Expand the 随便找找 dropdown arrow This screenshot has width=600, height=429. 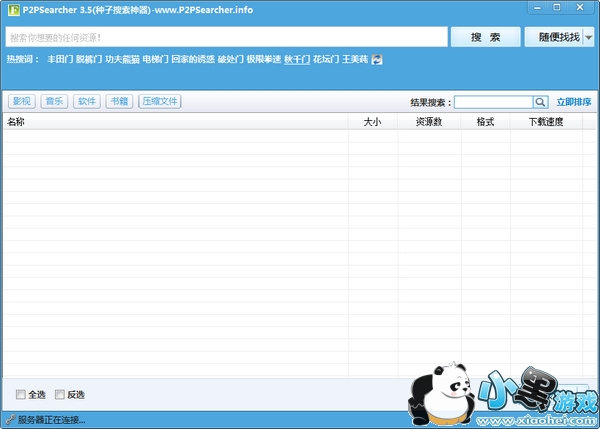click(589, 37)
